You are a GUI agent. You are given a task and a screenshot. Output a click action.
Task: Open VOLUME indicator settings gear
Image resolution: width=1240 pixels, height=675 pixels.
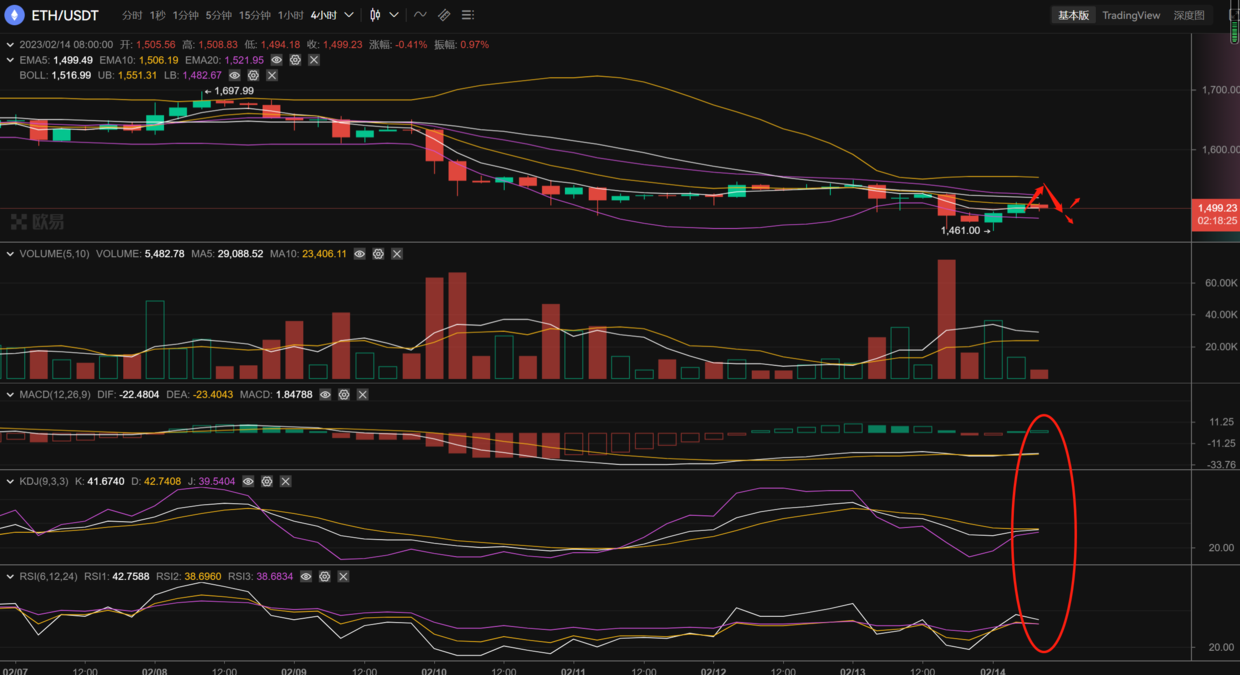click(x=378, y=254)
